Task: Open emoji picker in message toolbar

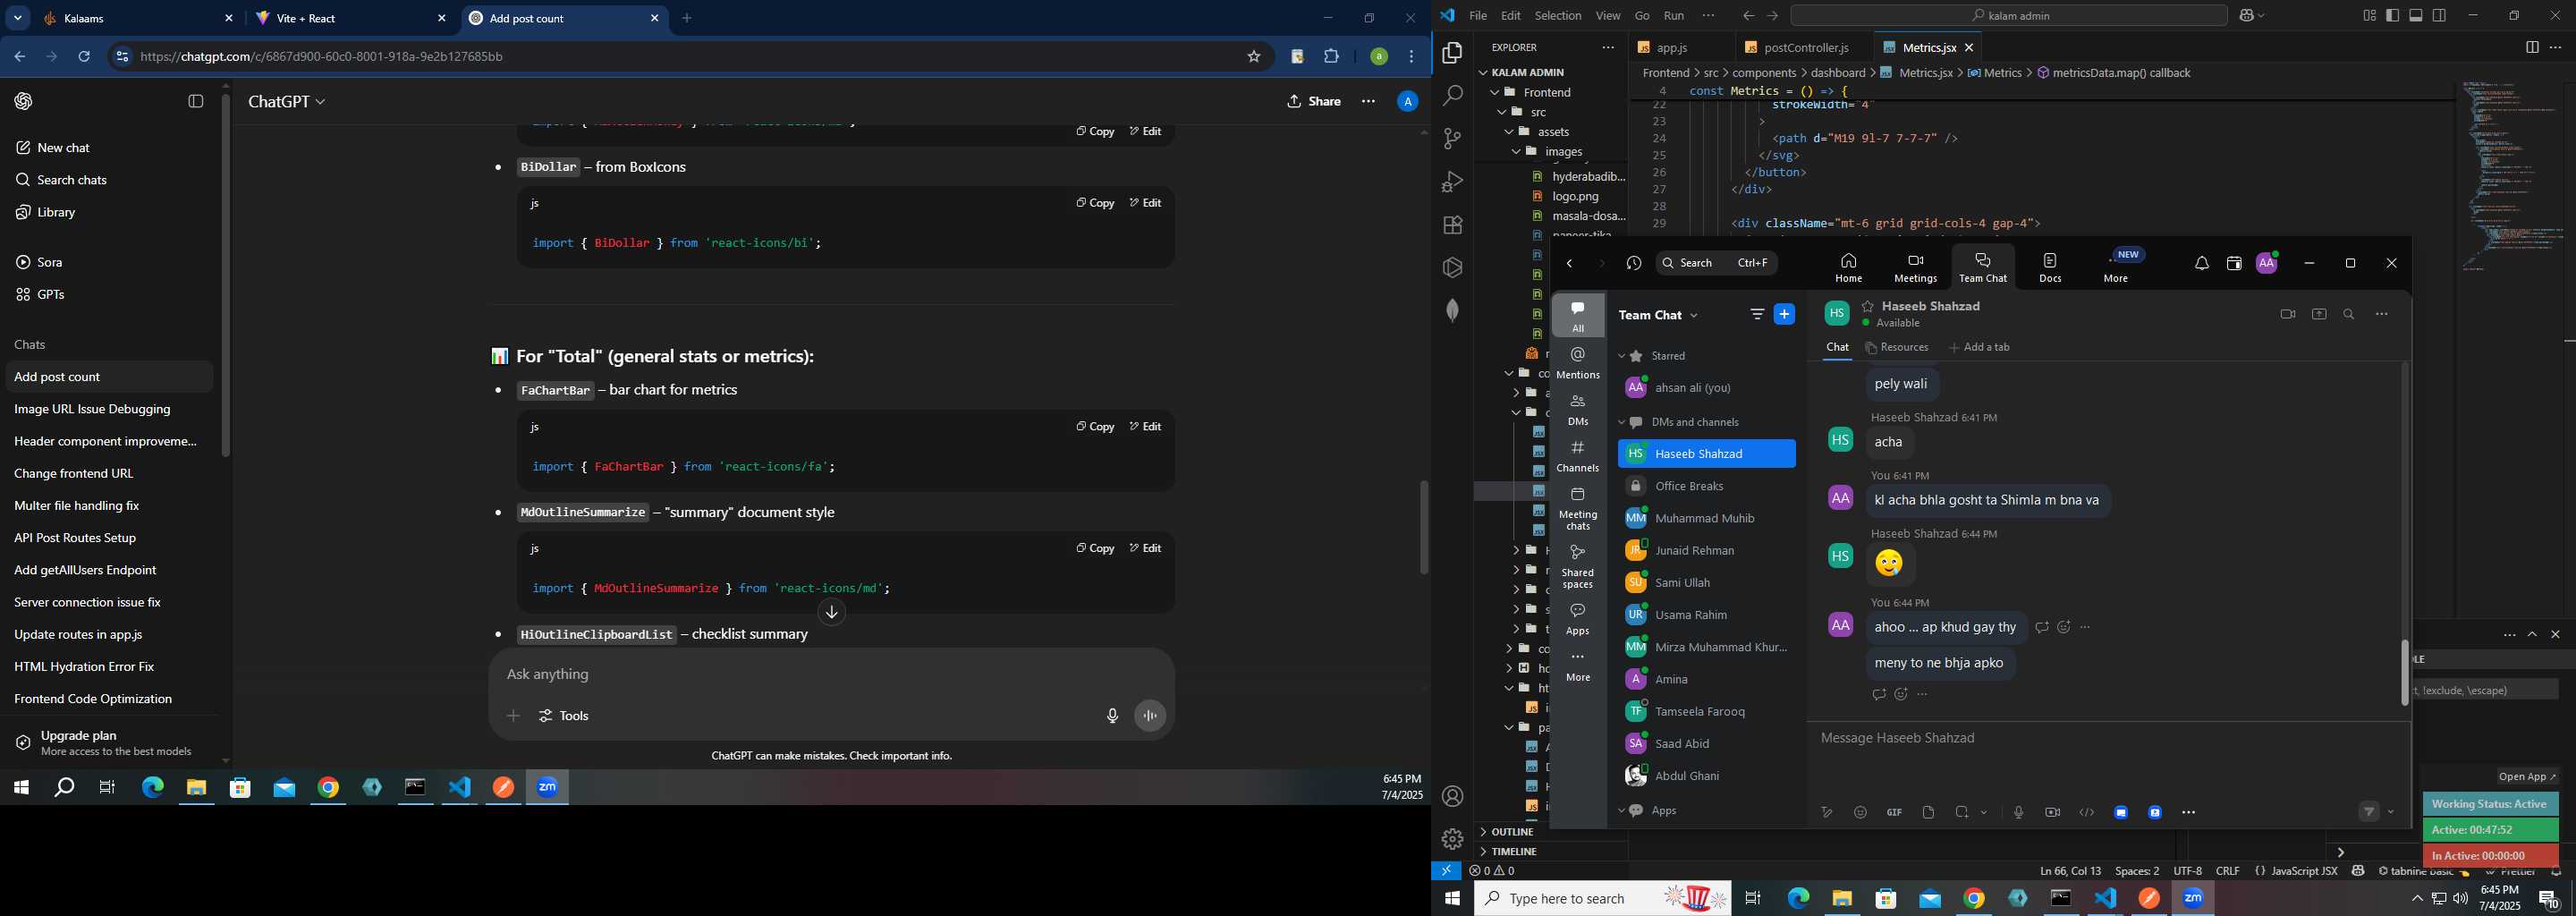Action: pos(1860,812)
